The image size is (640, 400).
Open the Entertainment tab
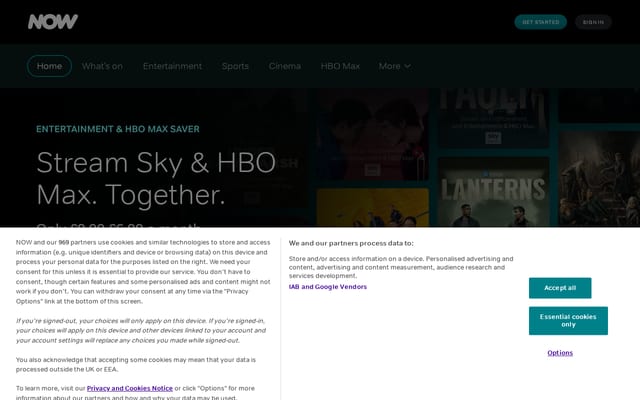tap(172, 66)
